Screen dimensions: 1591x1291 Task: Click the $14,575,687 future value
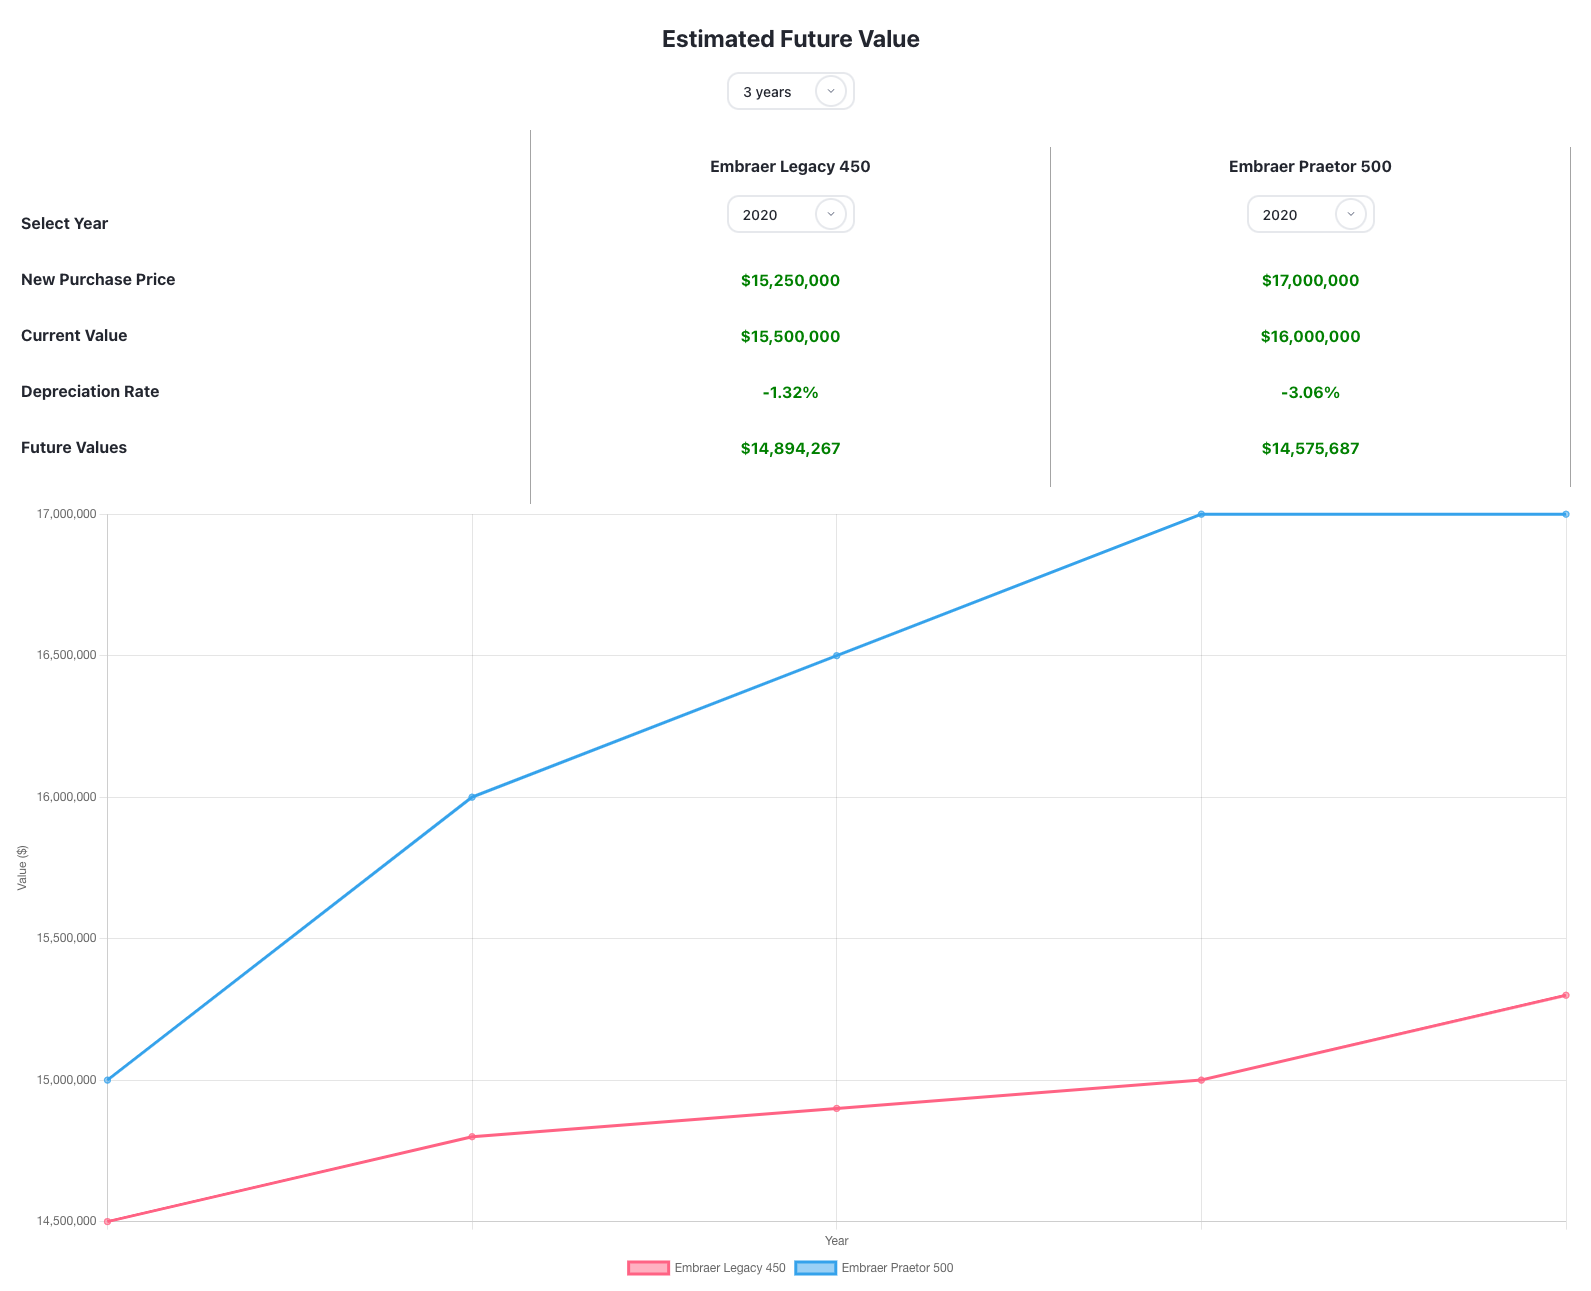tap(1310, 448)
